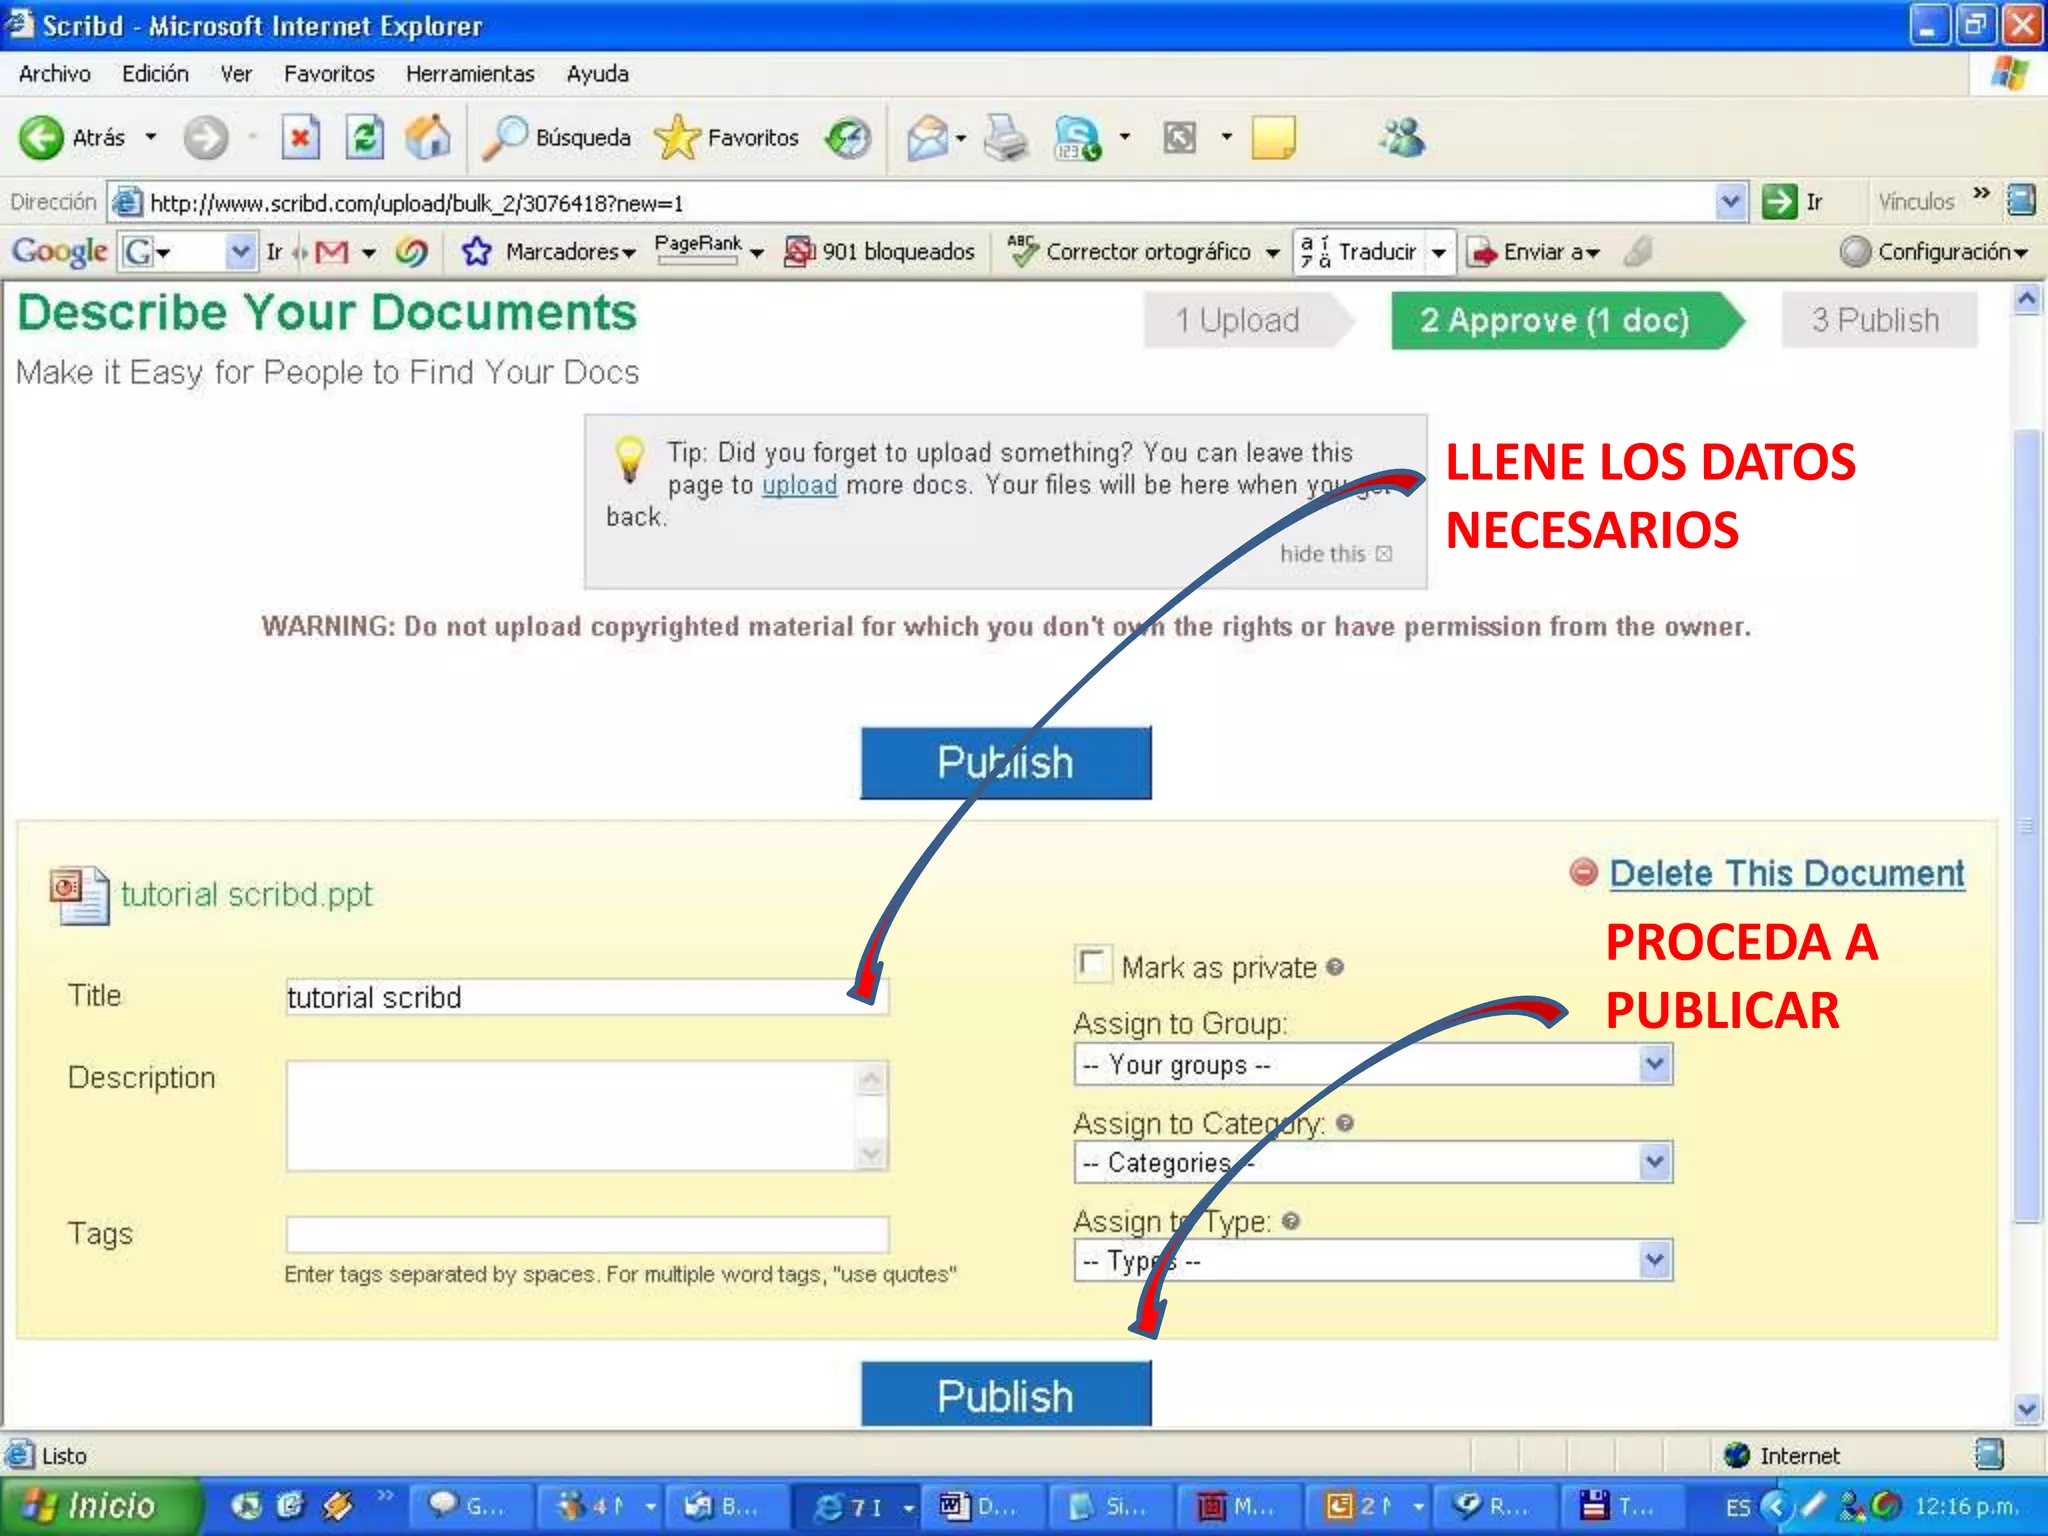This screenshot has height=1536, width=2048.
Task: Expand the Enviar a dropdown
Action: point(1593,254)
